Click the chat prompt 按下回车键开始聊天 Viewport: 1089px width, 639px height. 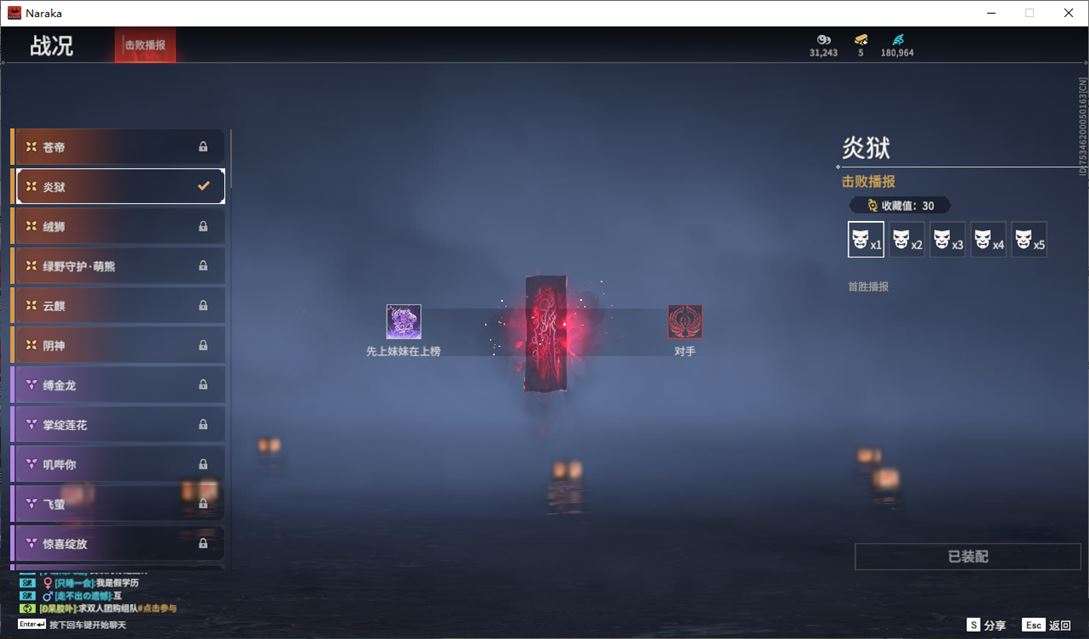(88, 624)
